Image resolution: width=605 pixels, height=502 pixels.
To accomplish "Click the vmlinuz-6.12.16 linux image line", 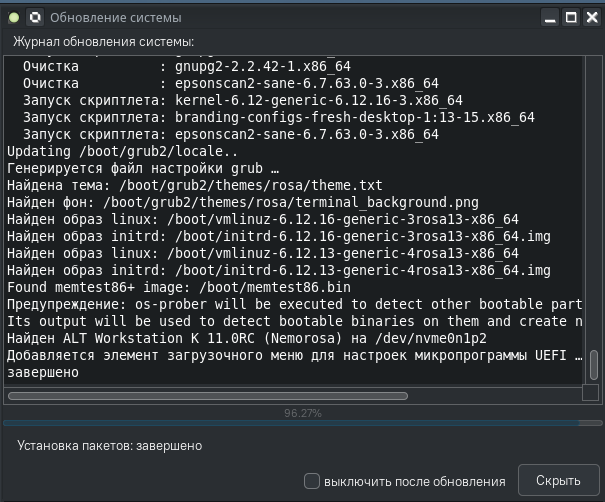I will (x=263, y=219).
